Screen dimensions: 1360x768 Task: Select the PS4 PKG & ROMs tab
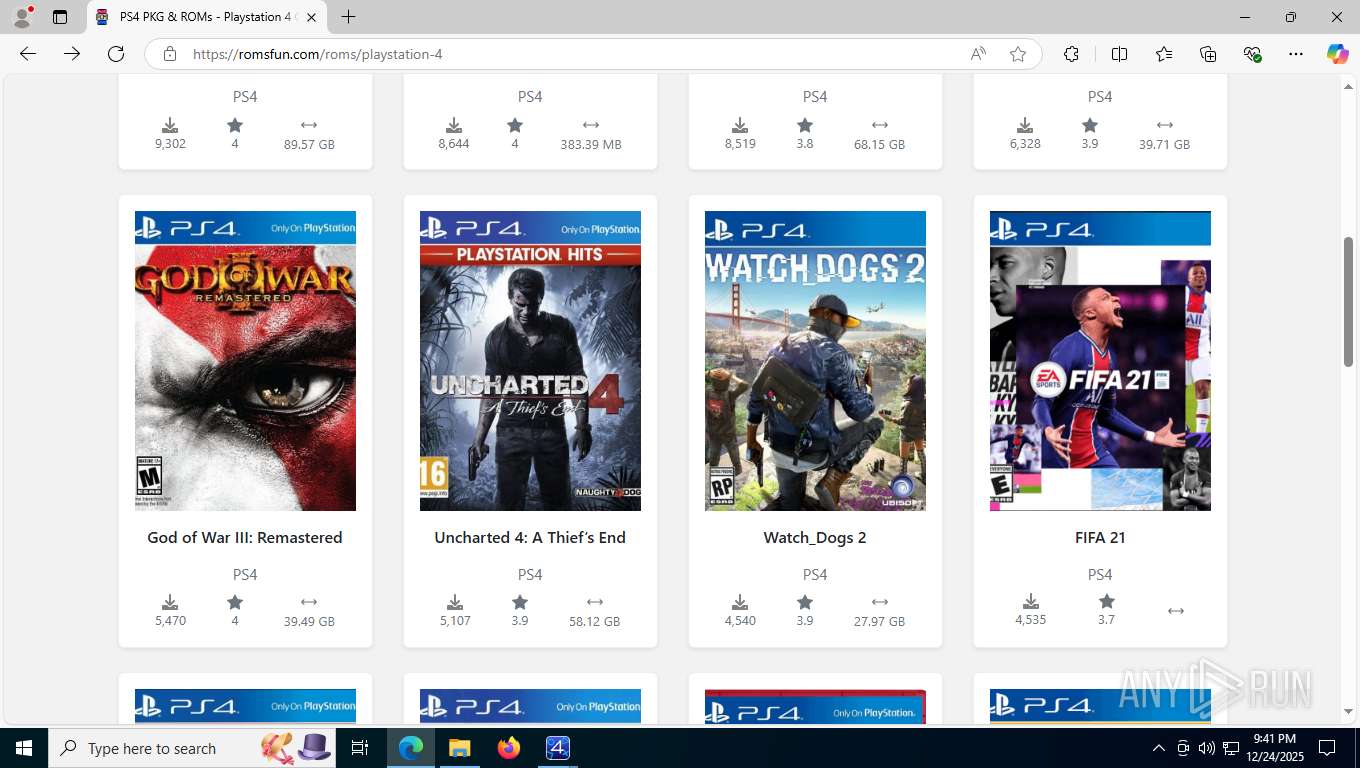point(207,17)
